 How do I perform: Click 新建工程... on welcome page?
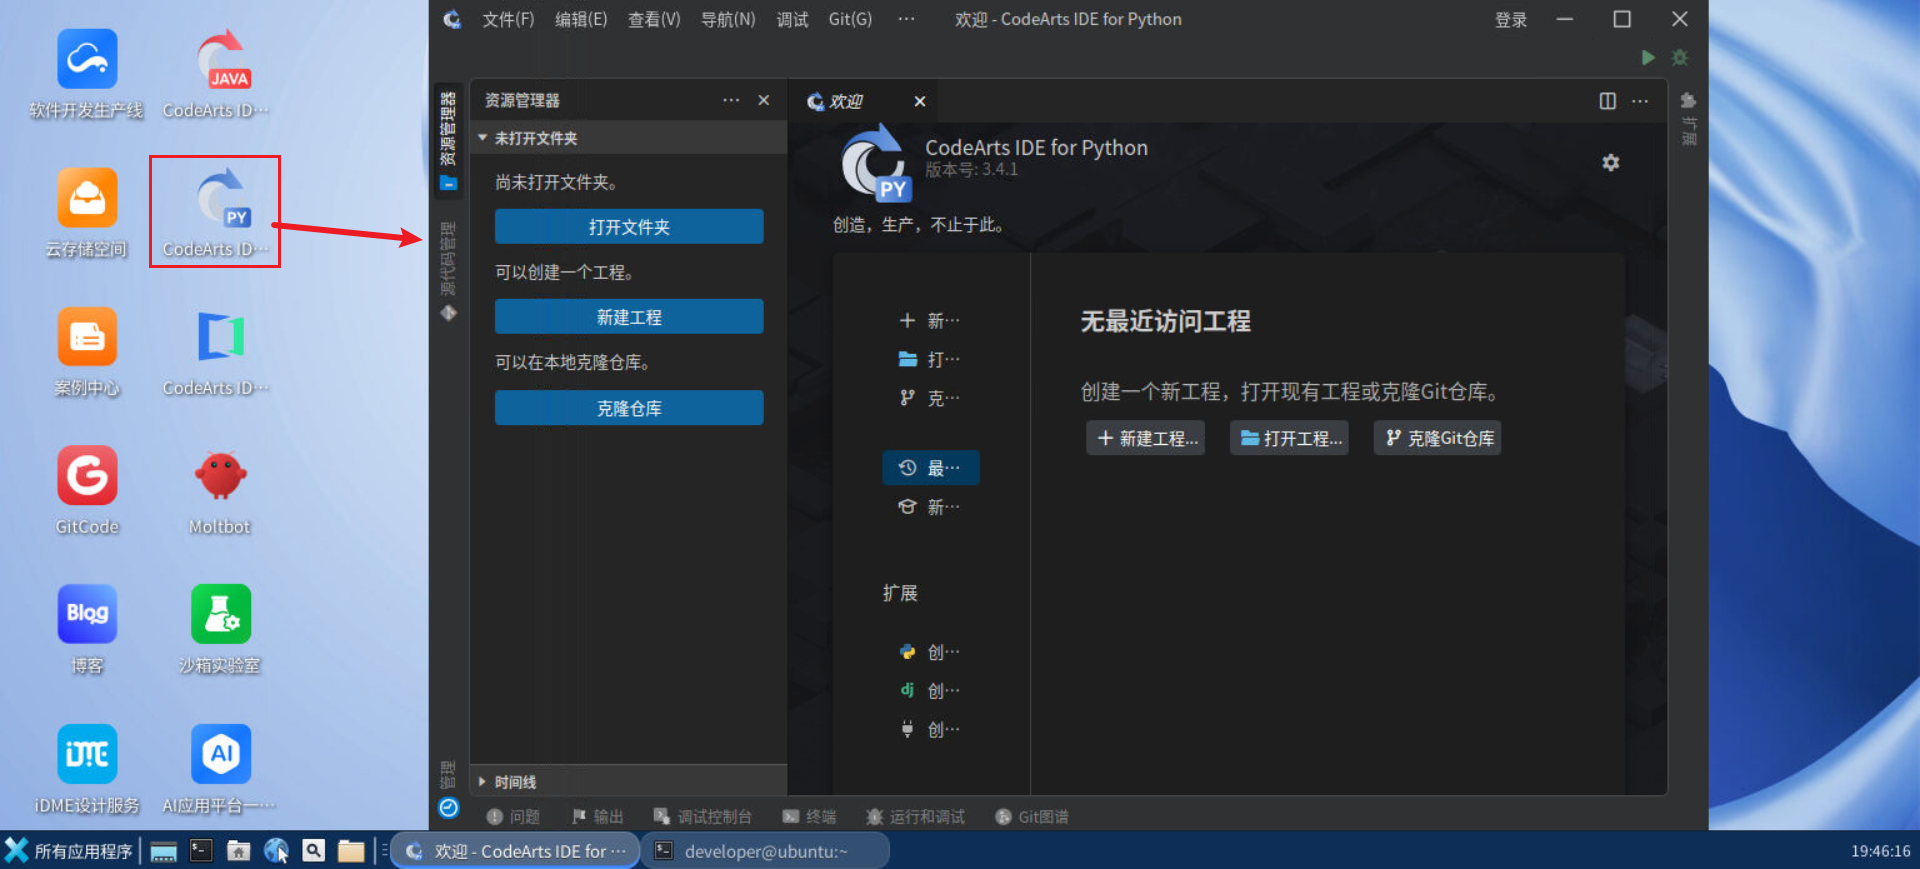click(x=1146, y=438)
